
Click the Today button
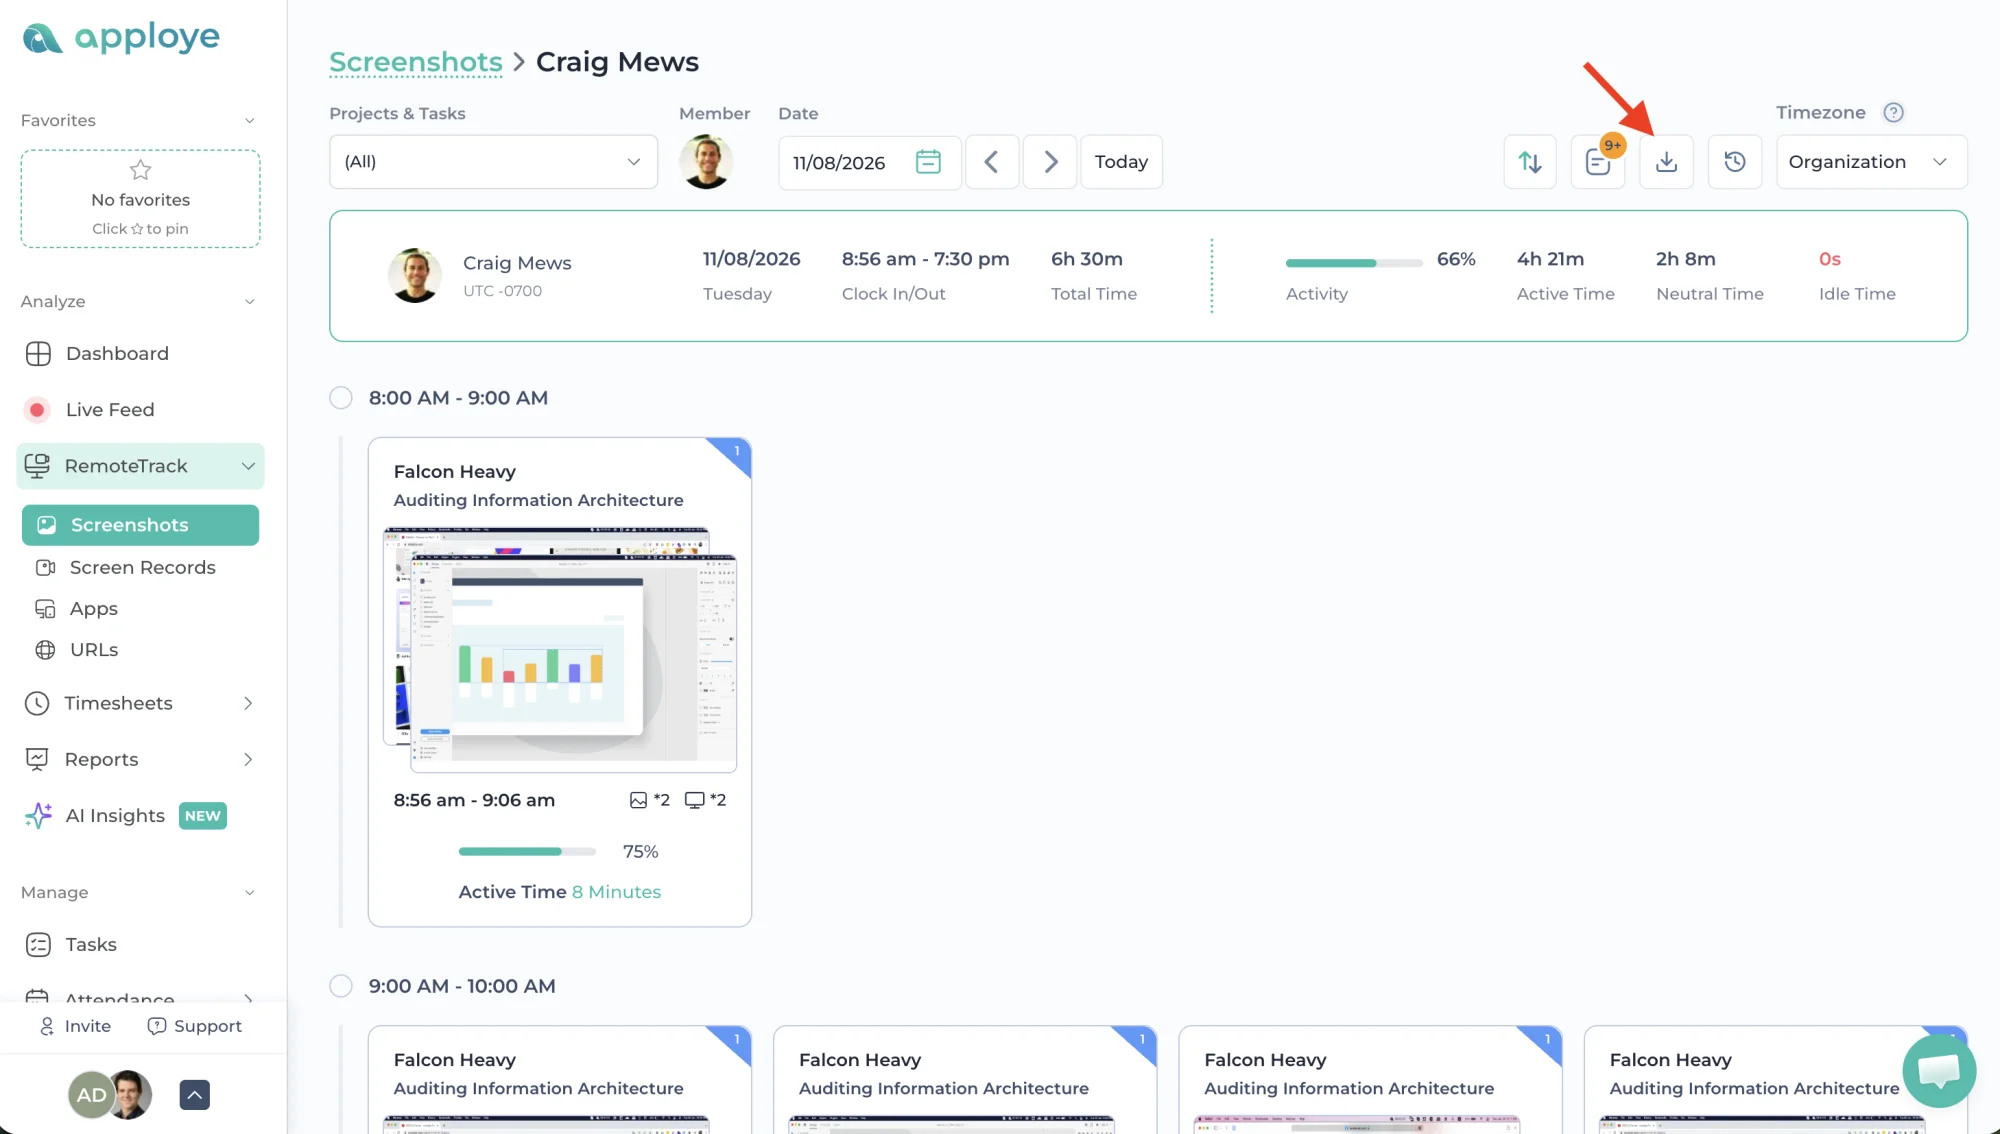pyautogui.click(x=1121, y=162)
